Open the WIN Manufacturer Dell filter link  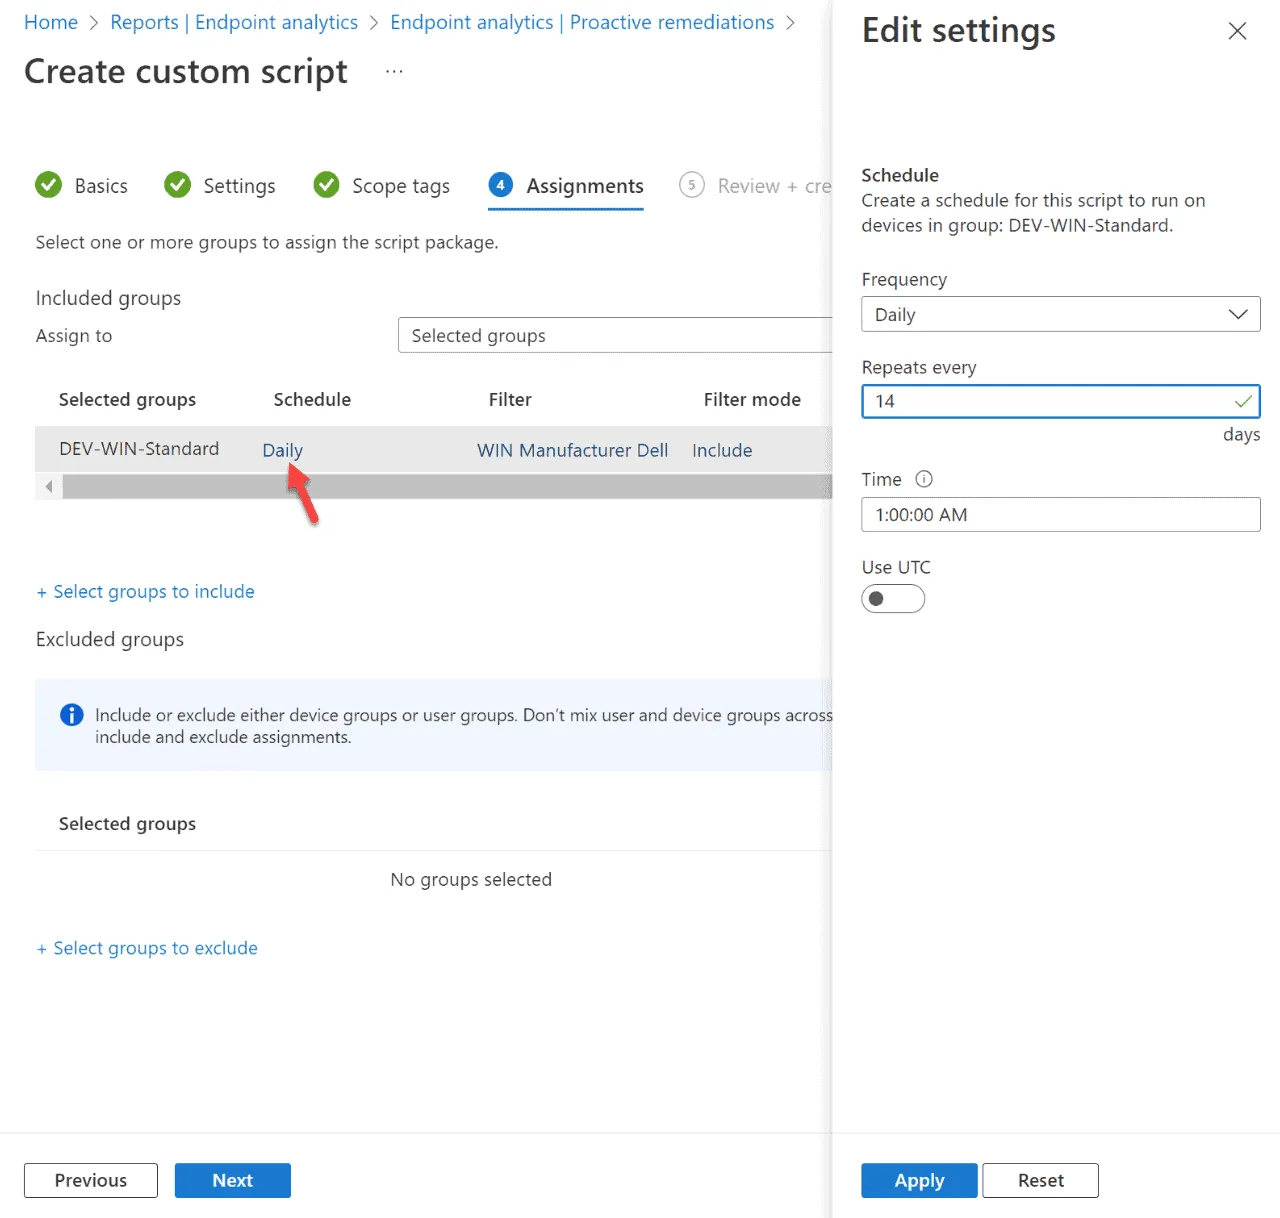point(572,450)
